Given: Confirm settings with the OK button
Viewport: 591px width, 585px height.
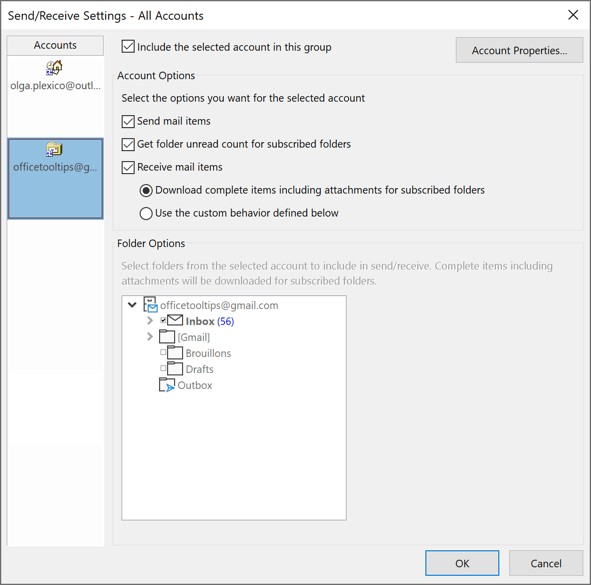Looking at the screenshot, I should click(x=462, y=563).
